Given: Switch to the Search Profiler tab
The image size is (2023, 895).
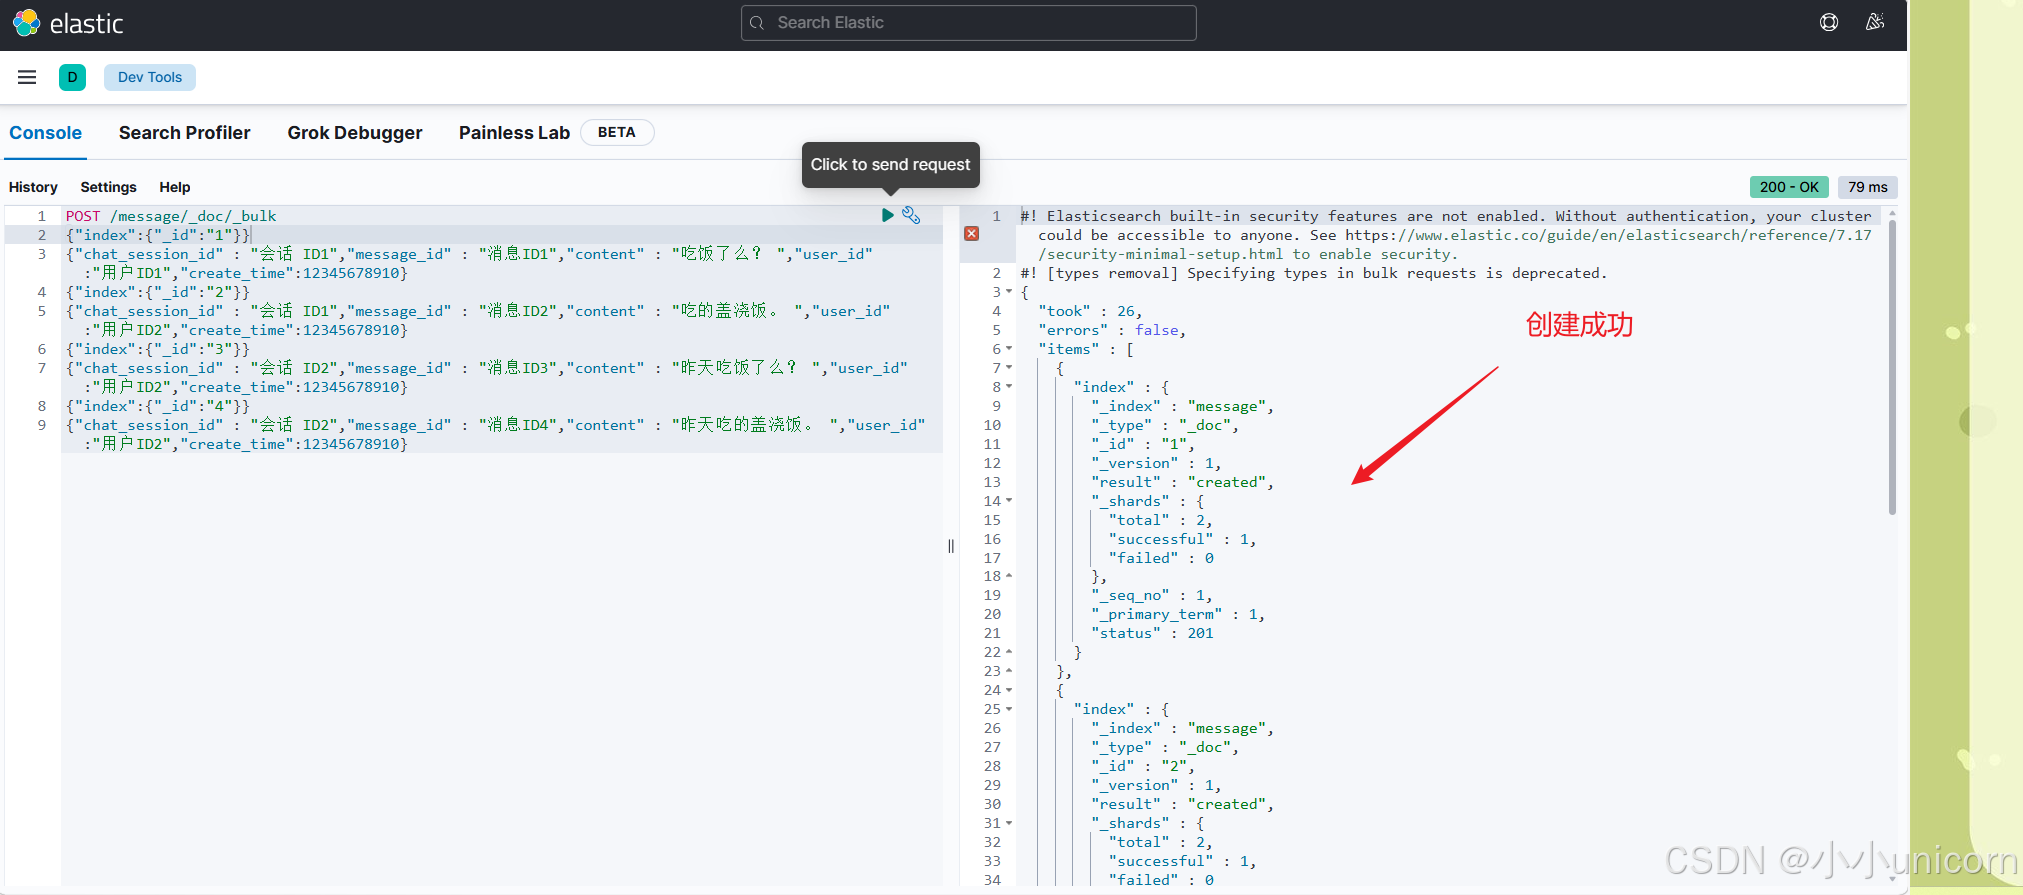Looking at the screenshot, I should (x=184, y=133).
